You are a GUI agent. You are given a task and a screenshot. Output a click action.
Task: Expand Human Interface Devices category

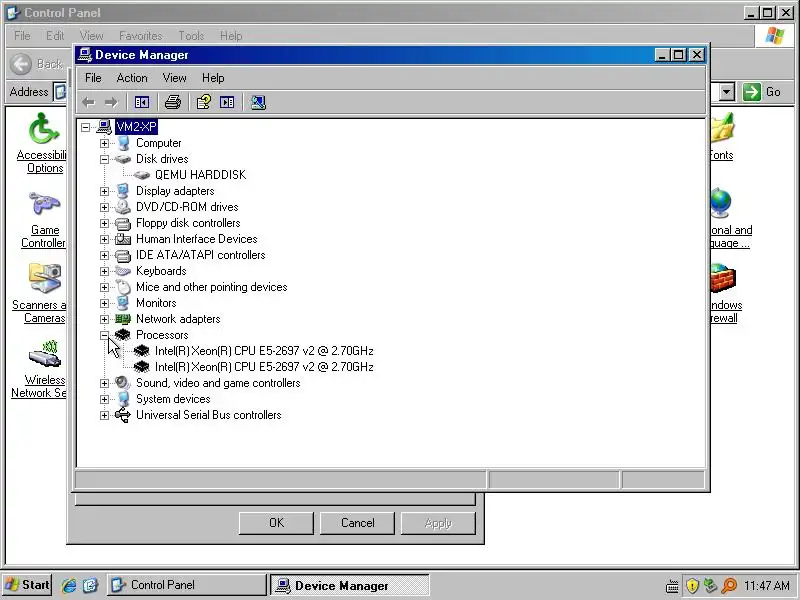point(104,239)
